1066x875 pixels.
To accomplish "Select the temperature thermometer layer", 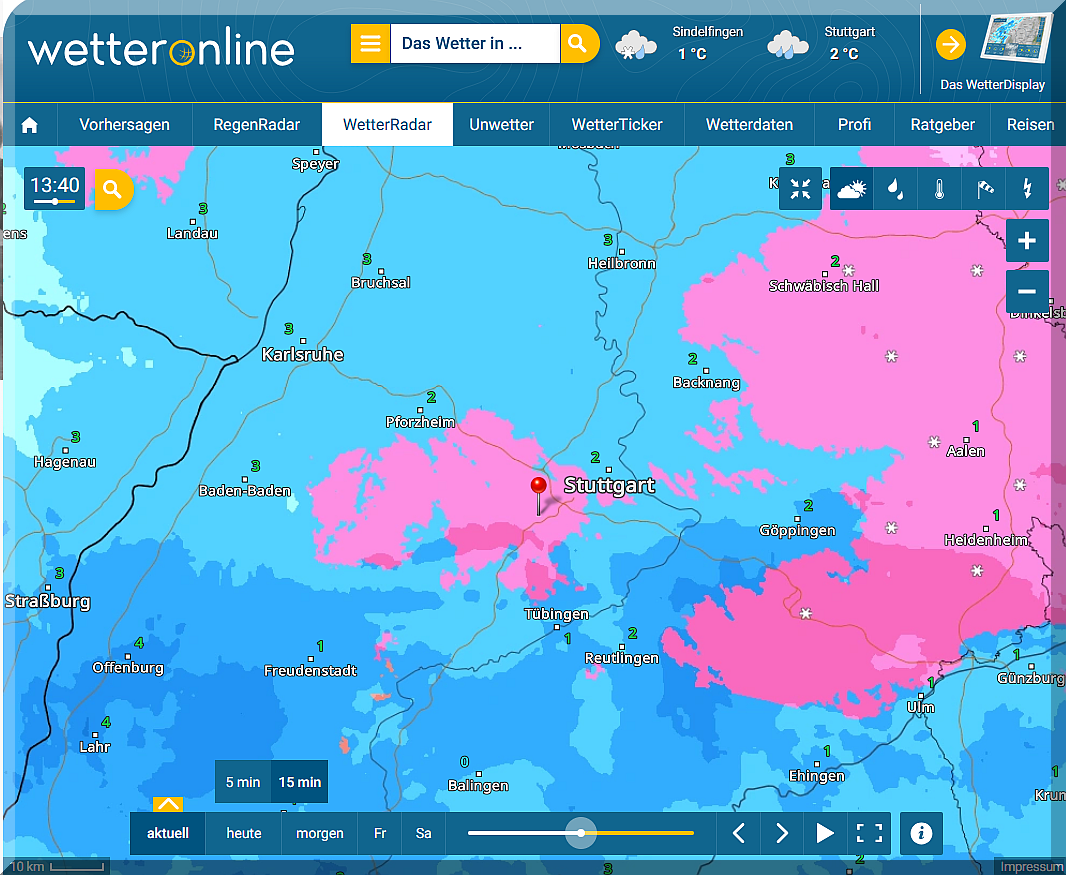I will click(939, 189).
